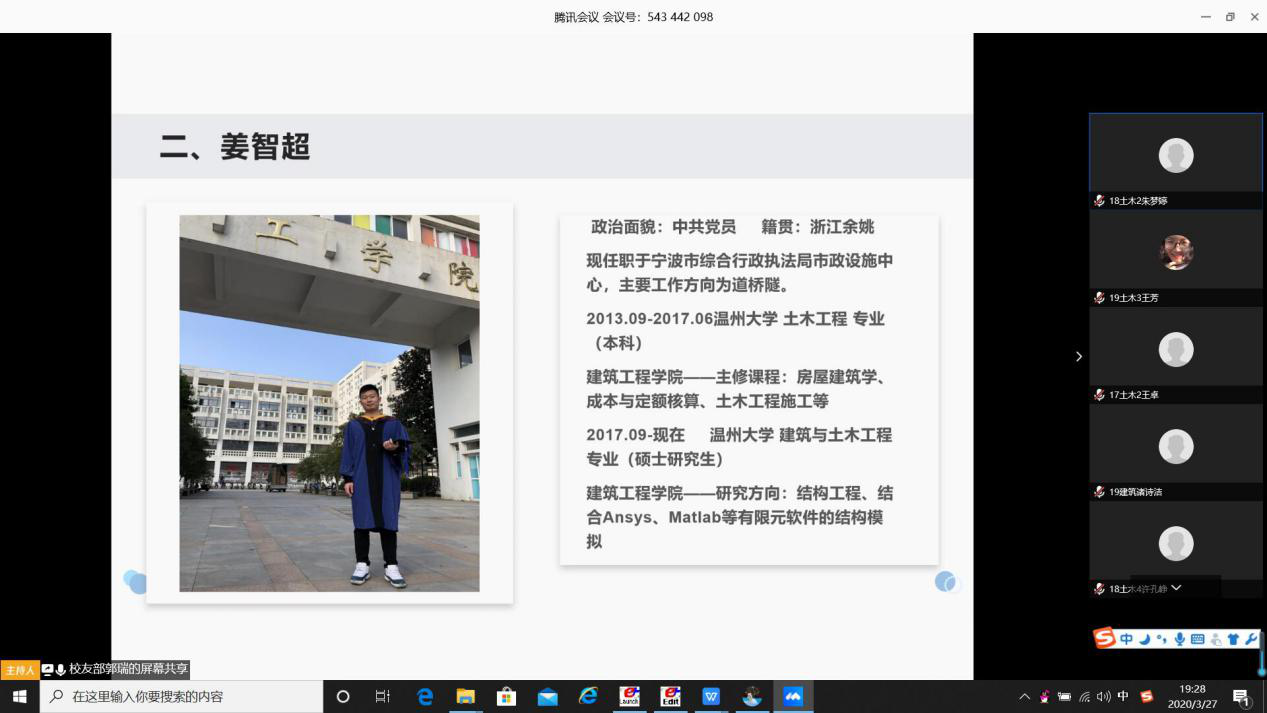Click the Windows taskbar search box

click(x=182, y=696)
